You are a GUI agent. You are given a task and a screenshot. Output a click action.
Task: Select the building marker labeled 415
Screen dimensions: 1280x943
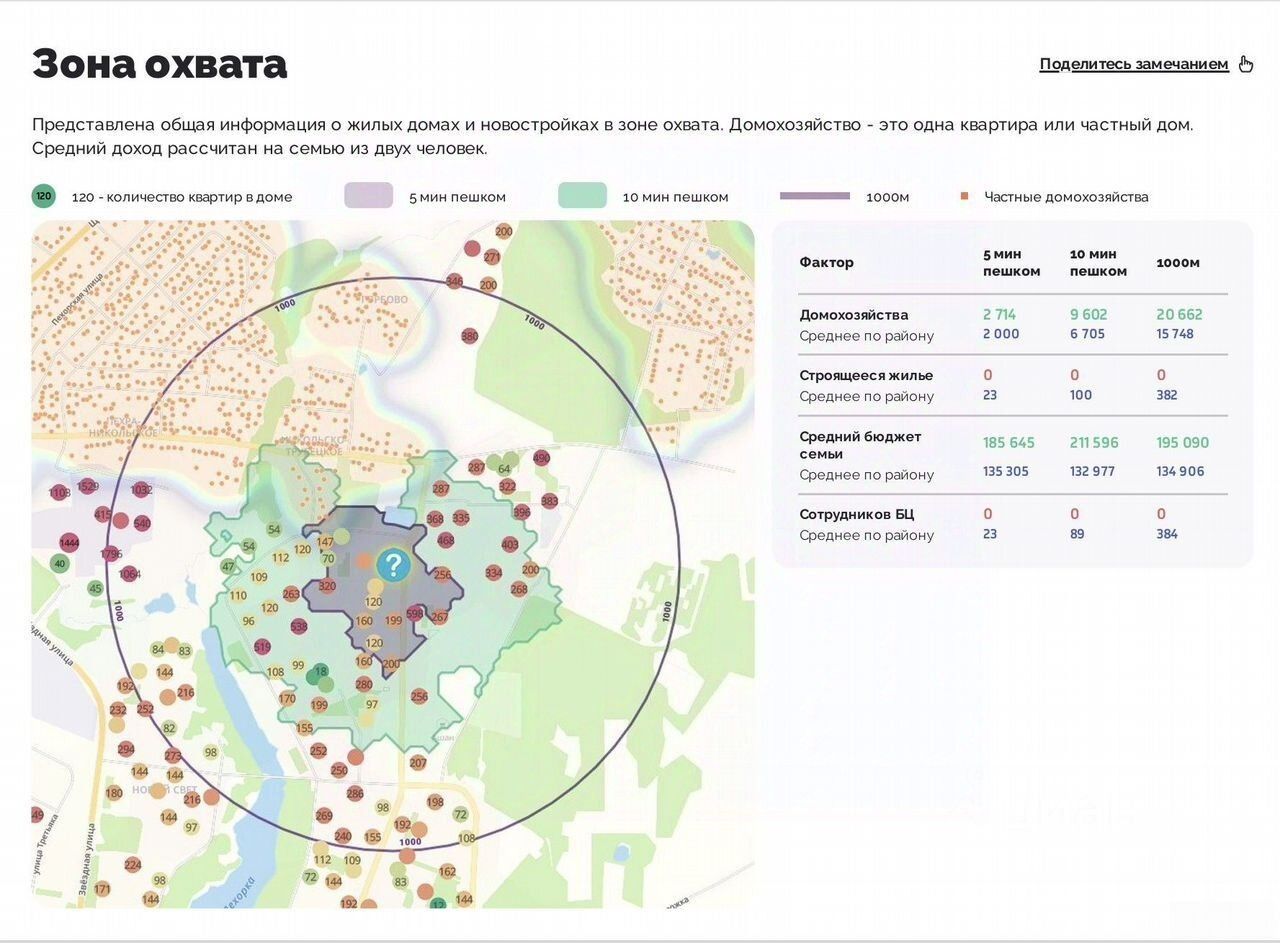pyautogui.click(x=103, y=515)
